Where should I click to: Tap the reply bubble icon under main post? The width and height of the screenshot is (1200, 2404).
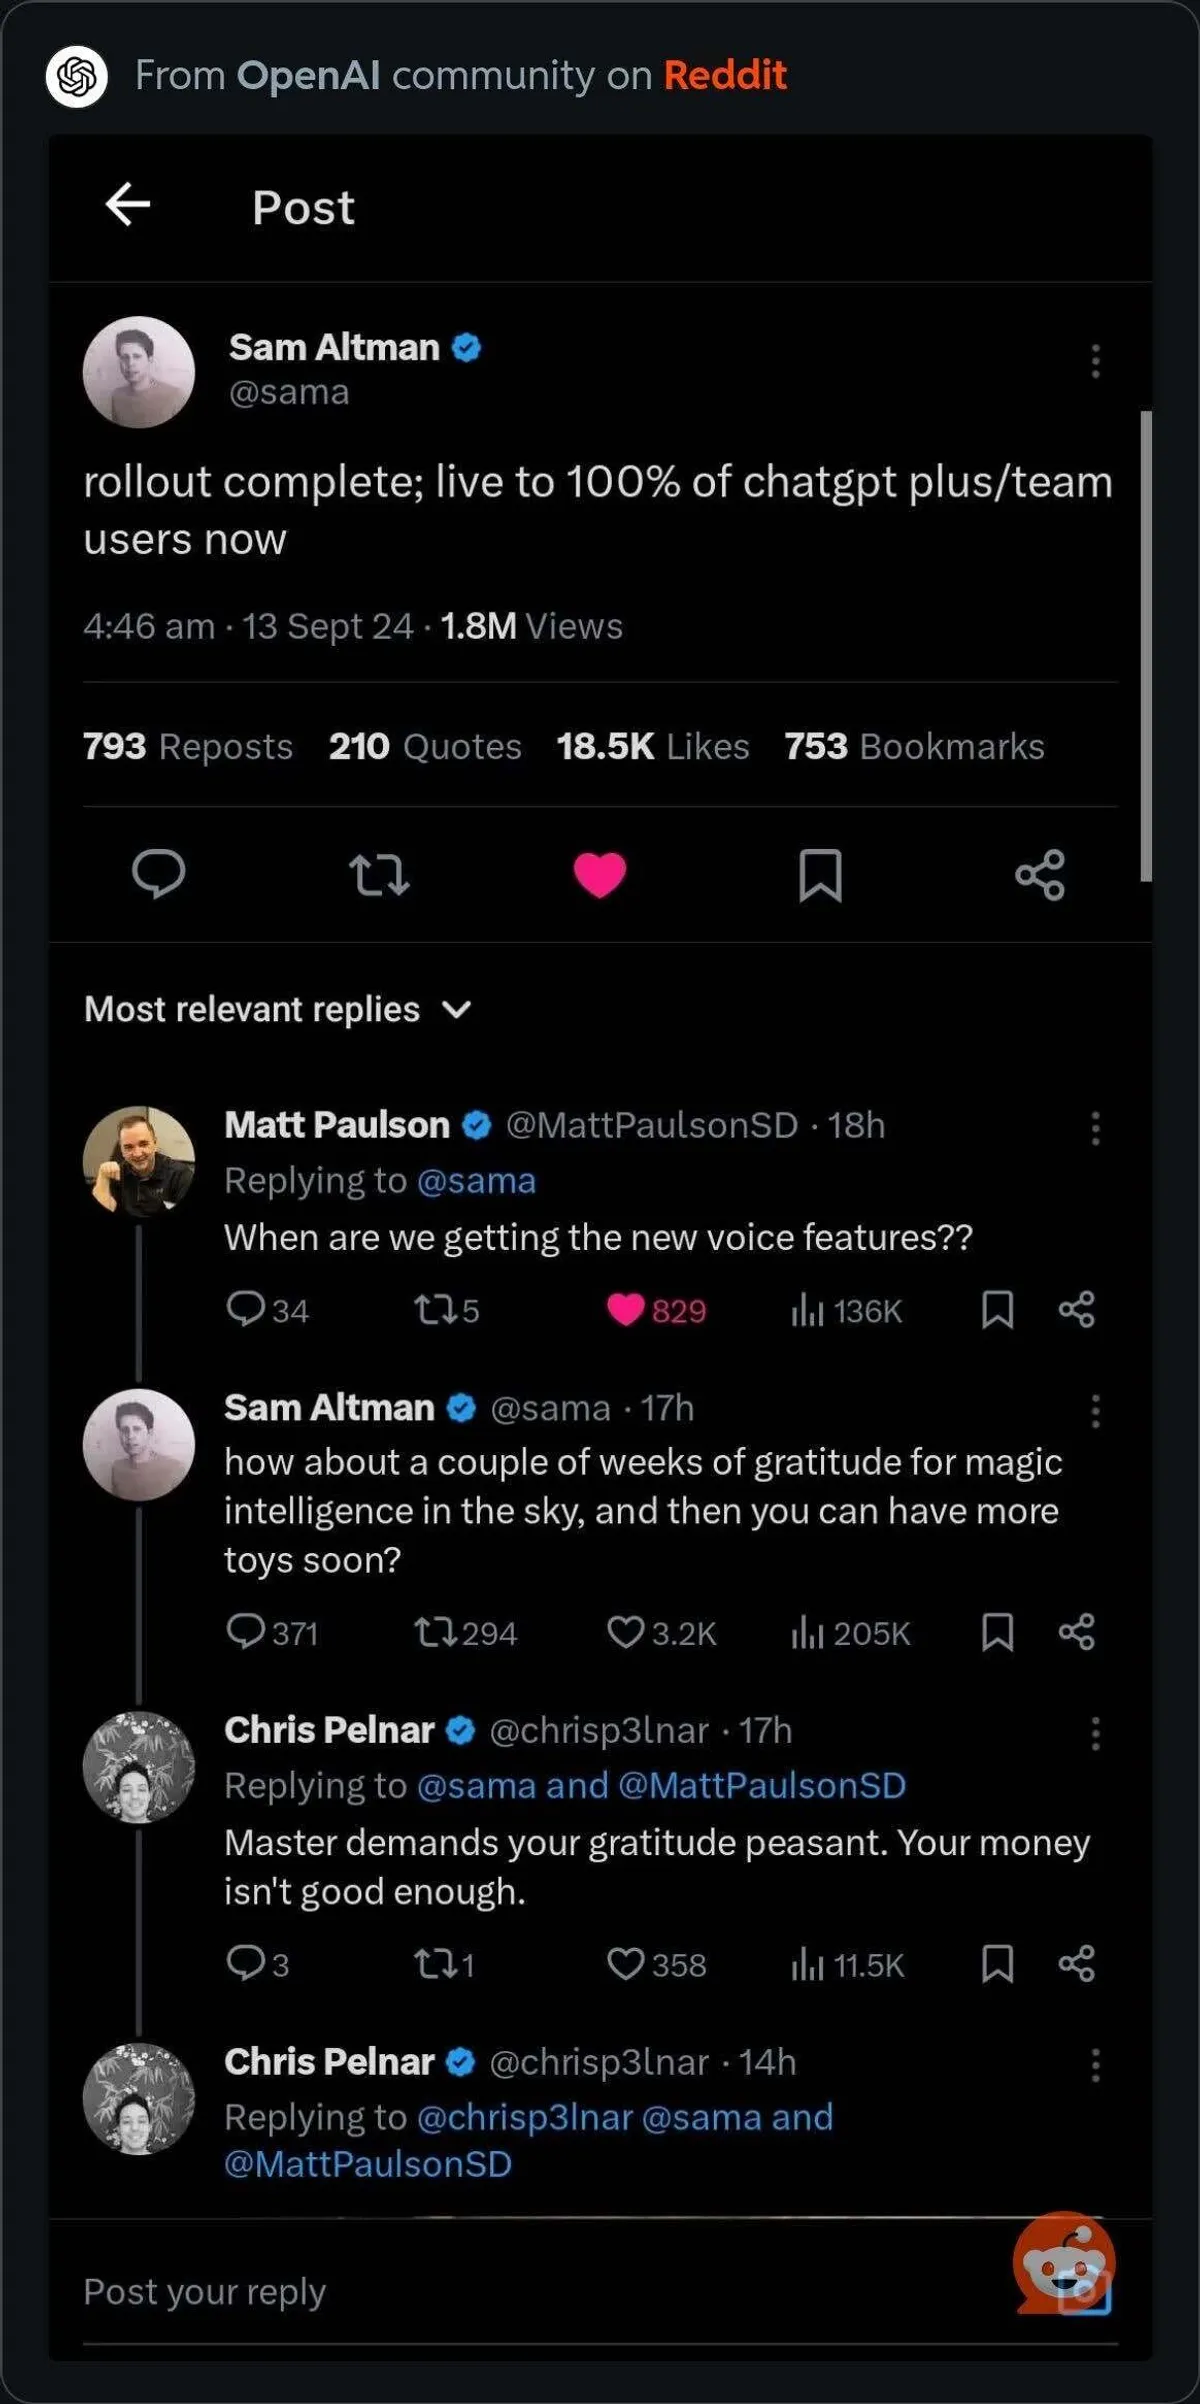[158, 875]
